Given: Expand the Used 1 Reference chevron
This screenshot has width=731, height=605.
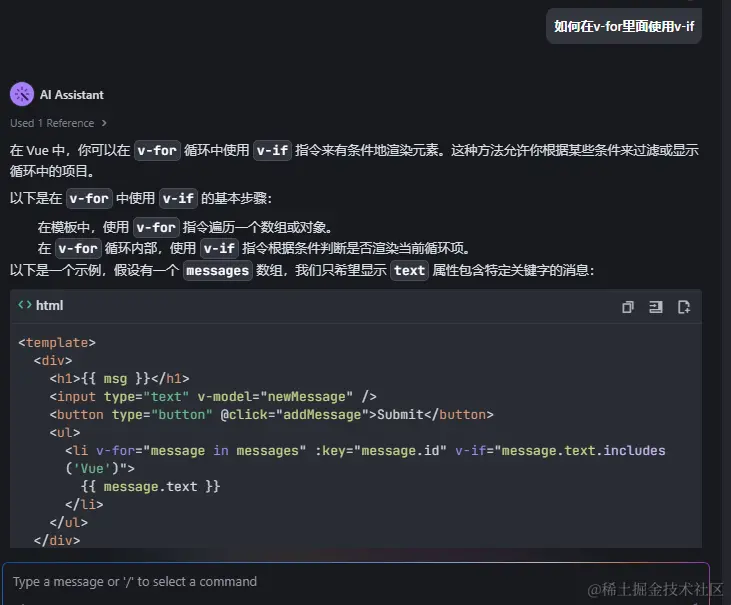Looking at the screenshot, I should (104, 123).
